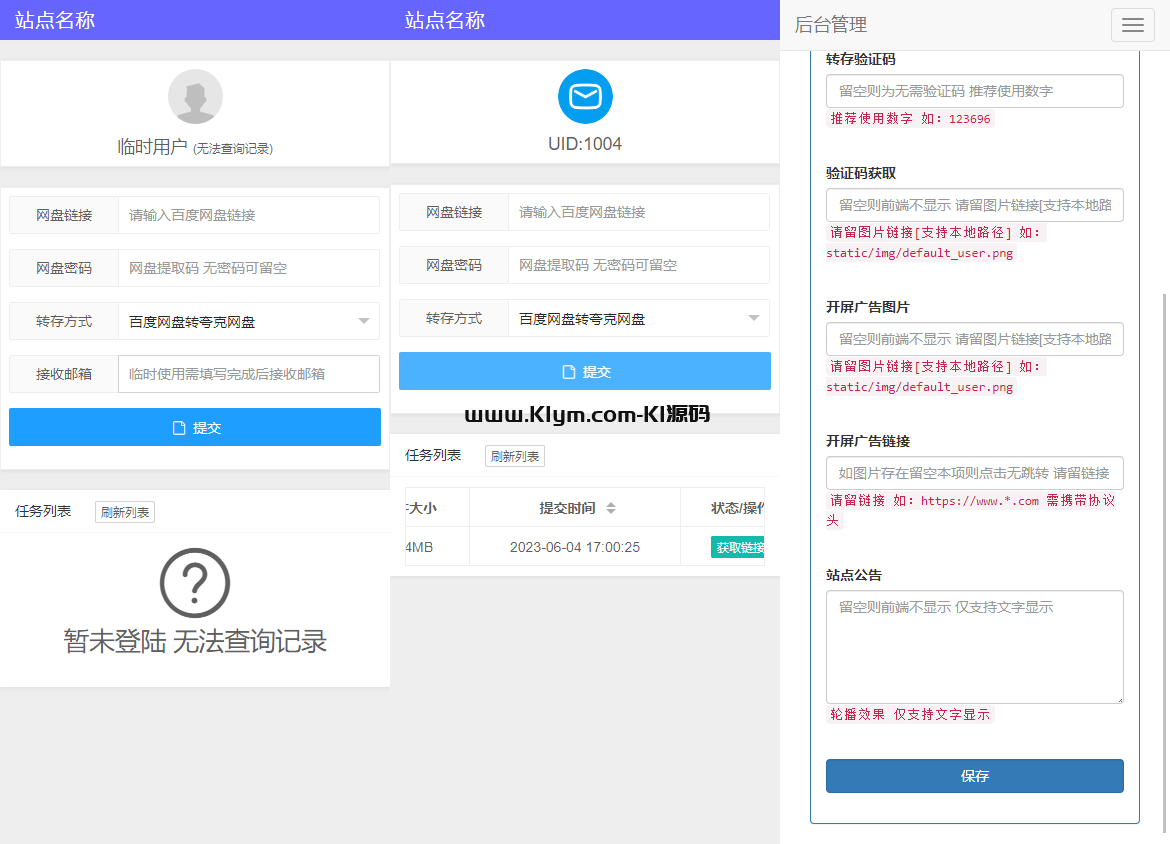Click the temporary user avatar icon
The width and height of the screenshot is (1170, 844).
point(195,97)
